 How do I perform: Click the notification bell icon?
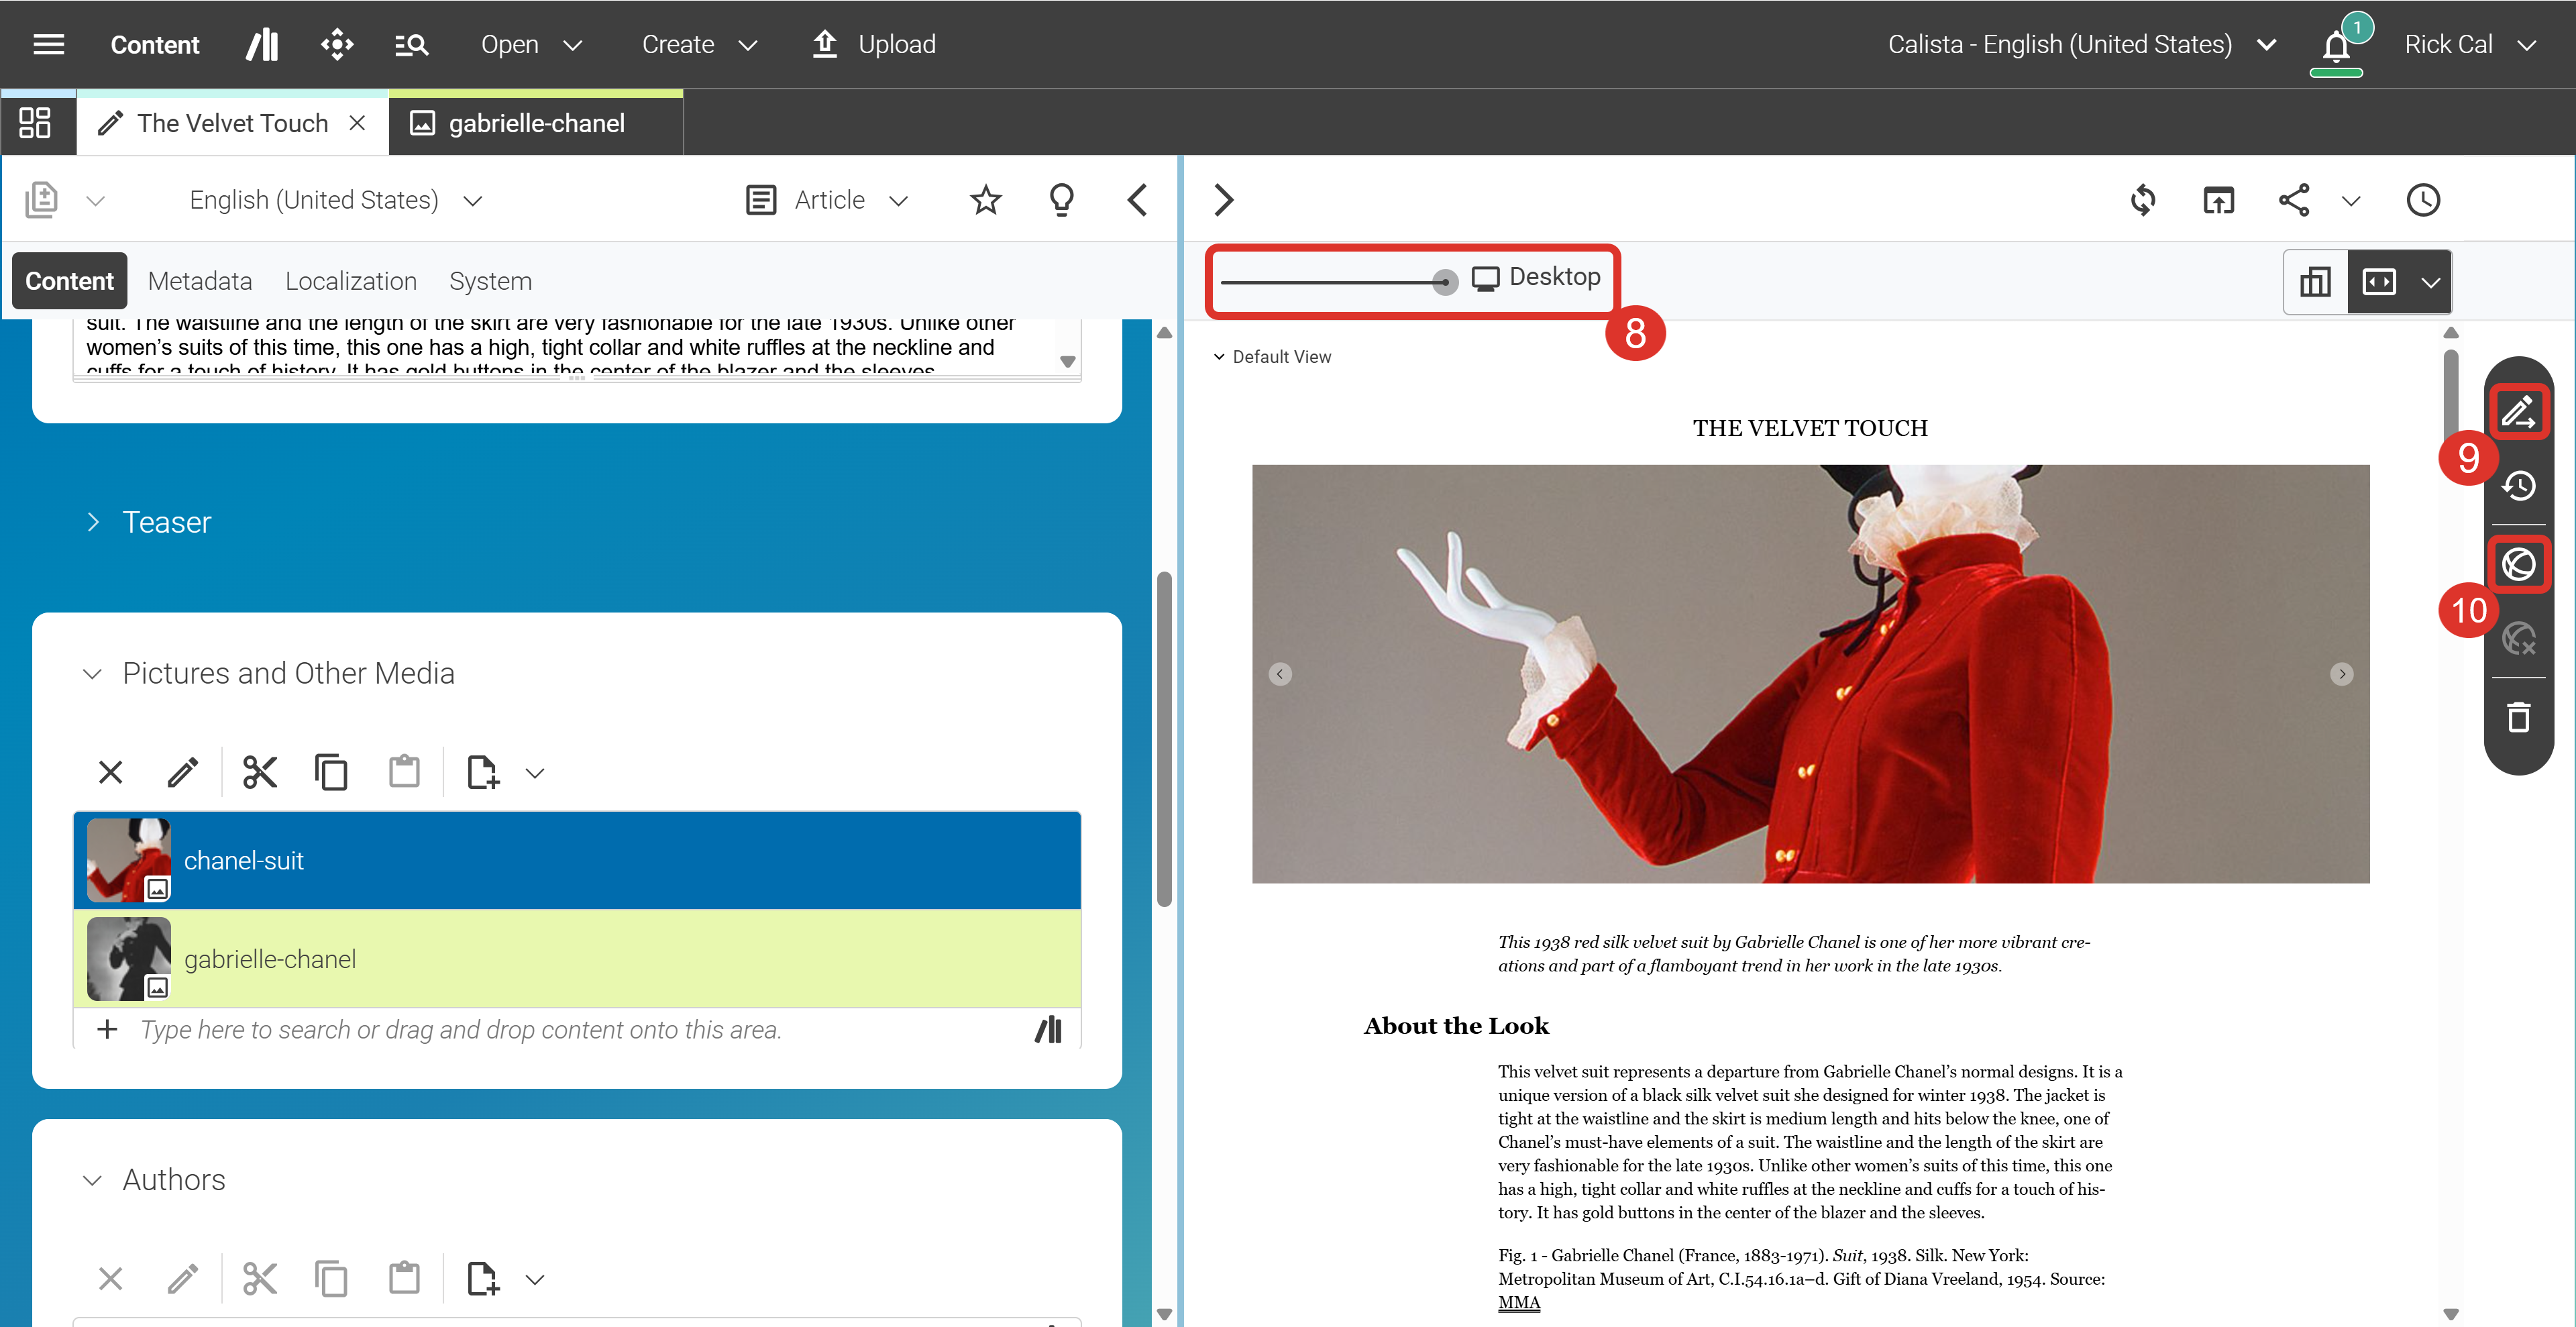tap(2335, 46)
